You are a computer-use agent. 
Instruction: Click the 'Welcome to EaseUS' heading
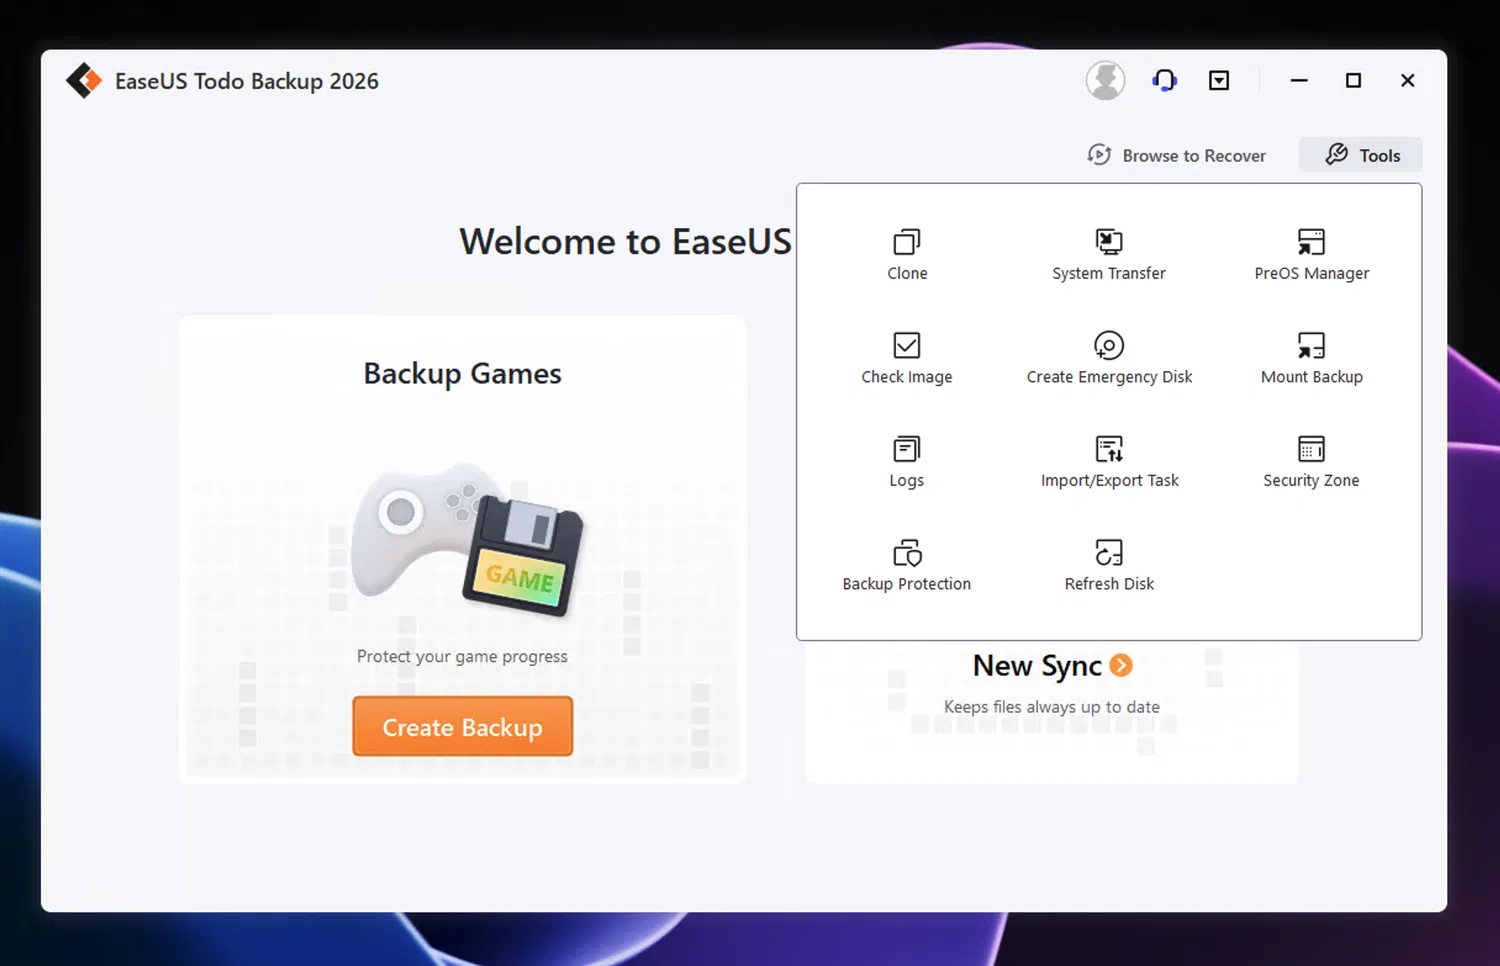(x=626, y=241)
